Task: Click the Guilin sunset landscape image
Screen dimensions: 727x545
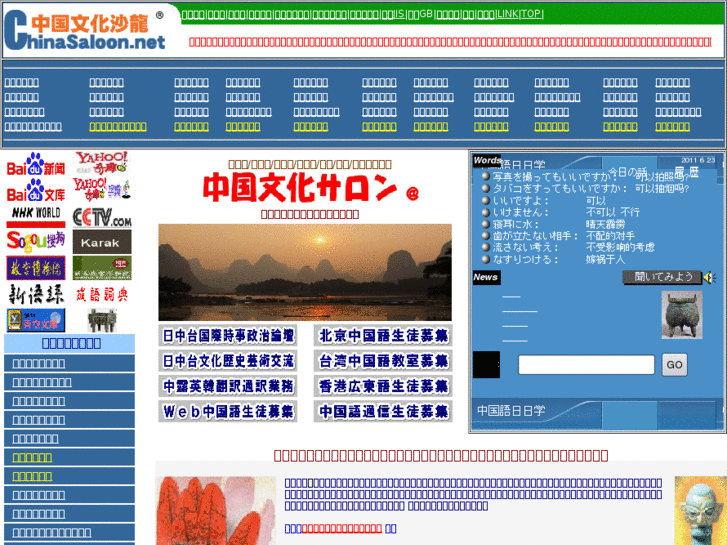Action: (305, 272)
